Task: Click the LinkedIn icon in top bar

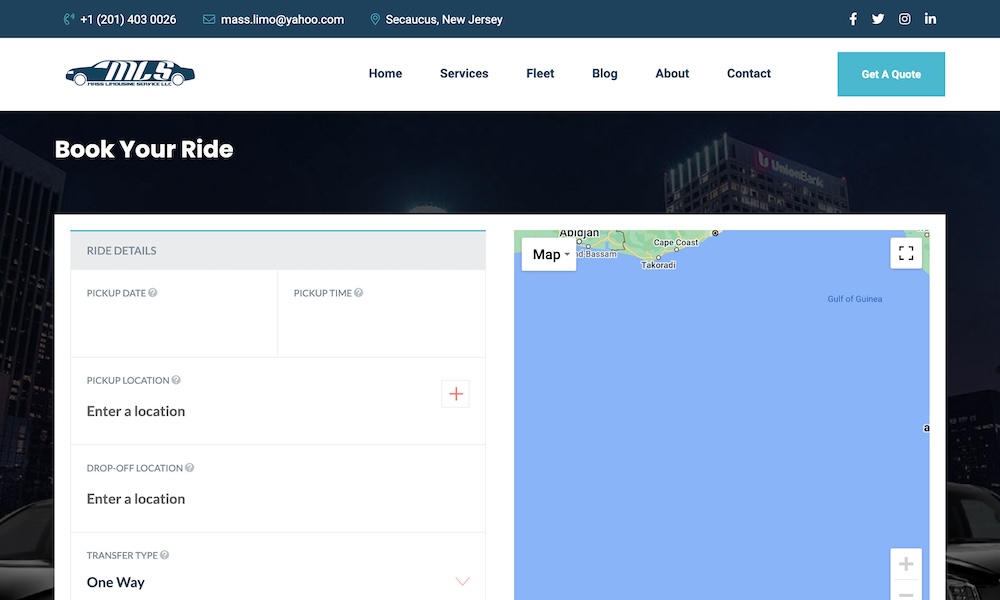Action: coord(931,19)
